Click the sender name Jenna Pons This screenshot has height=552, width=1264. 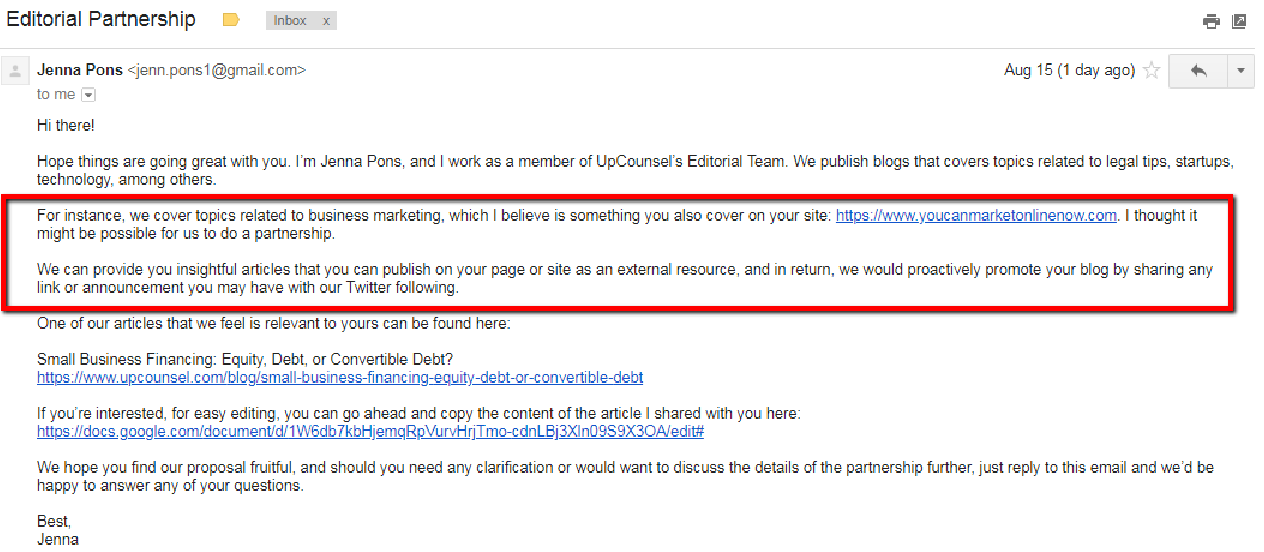pyautogui.click(x=80, y=70)
